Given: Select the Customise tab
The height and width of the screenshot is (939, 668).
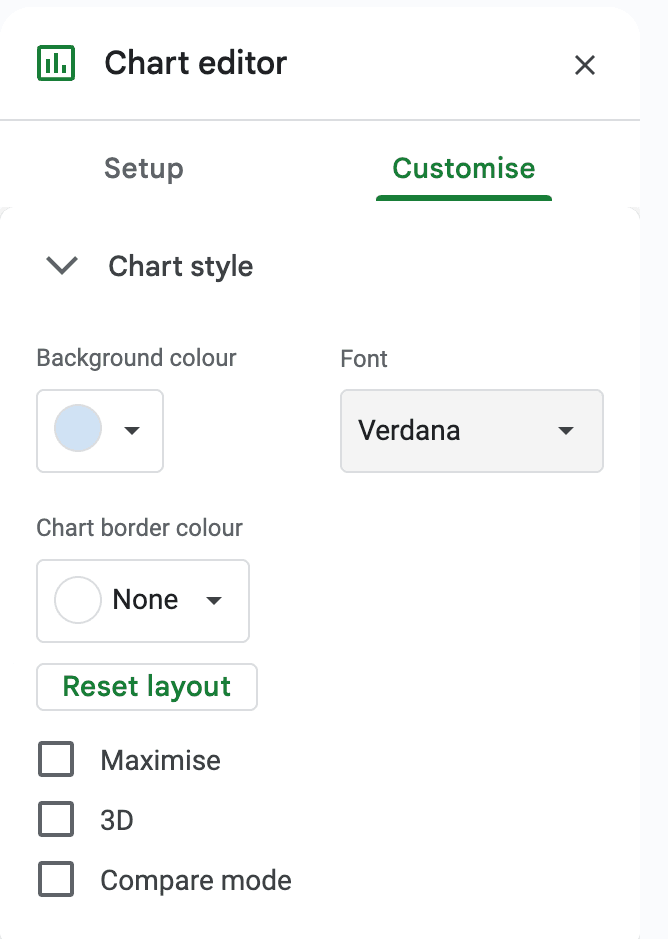Looking at the screenshot, I should click(x=463, y=168).
